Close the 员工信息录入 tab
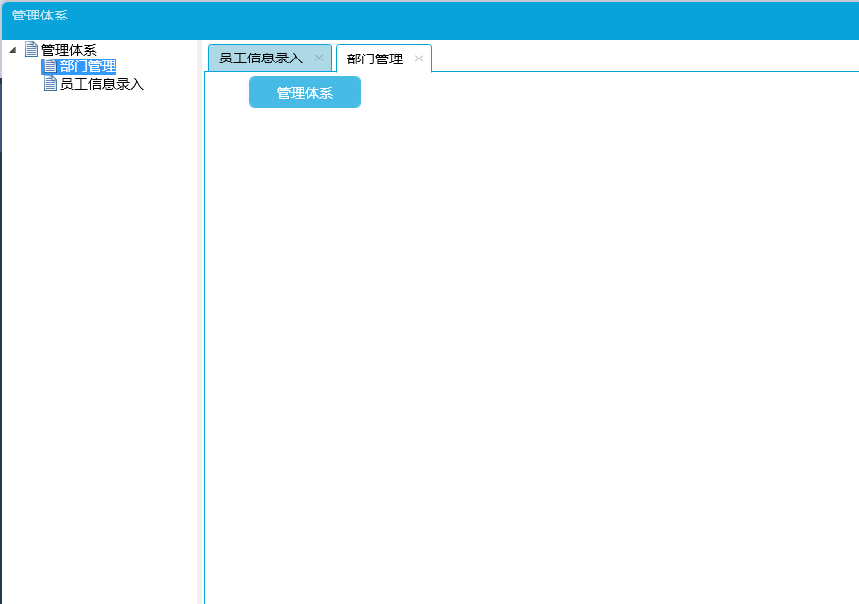The image size is (859, 604). point(319,58)
